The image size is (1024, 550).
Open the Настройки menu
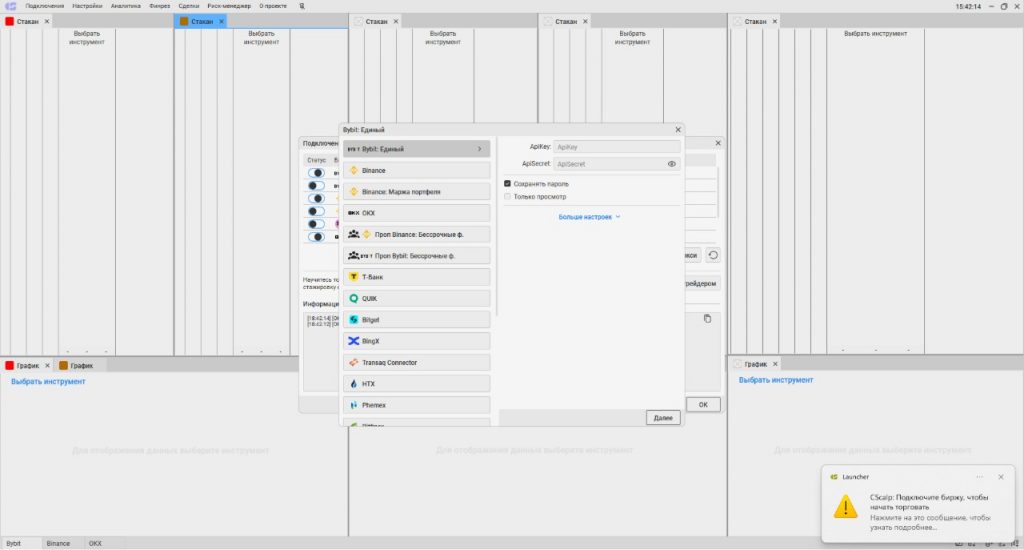pos(88,6)
